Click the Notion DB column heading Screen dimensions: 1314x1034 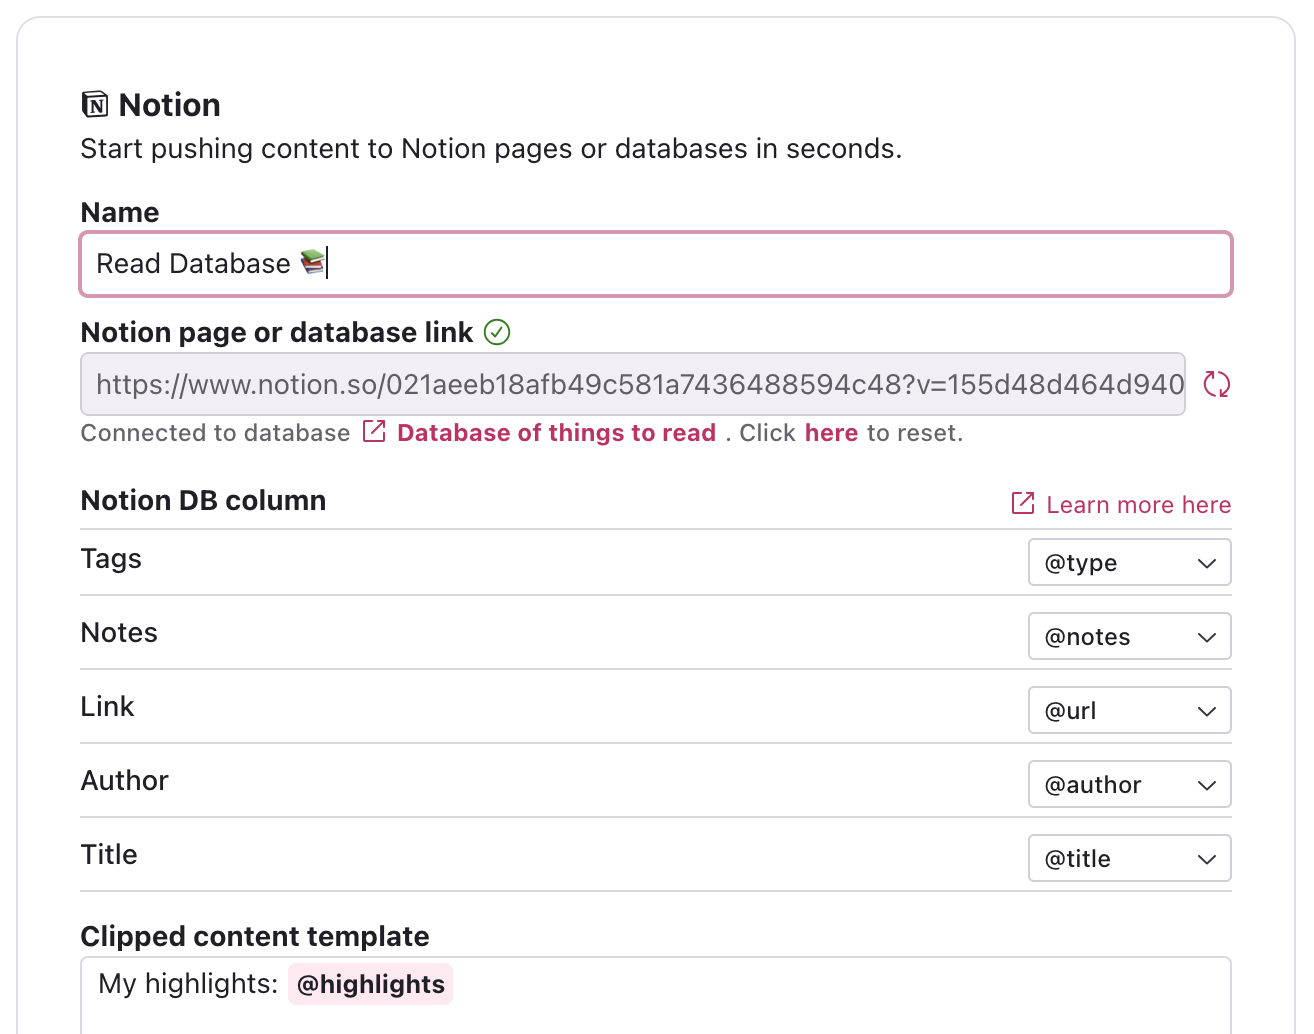(x=203, y=500)
